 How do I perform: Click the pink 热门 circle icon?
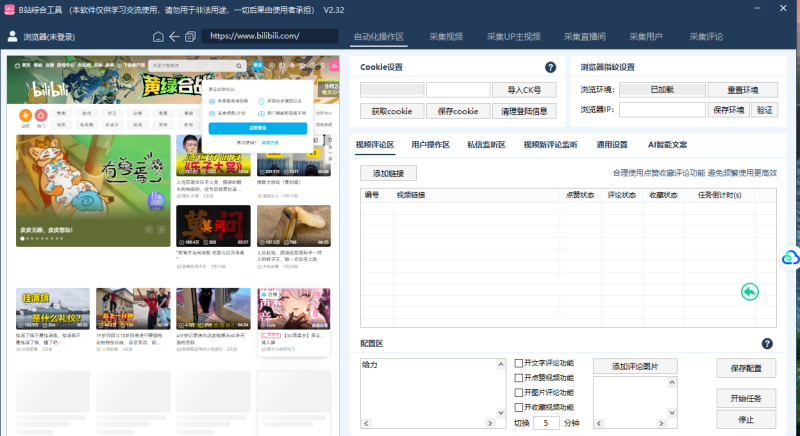pyautogui.click(x=41, y=115)
